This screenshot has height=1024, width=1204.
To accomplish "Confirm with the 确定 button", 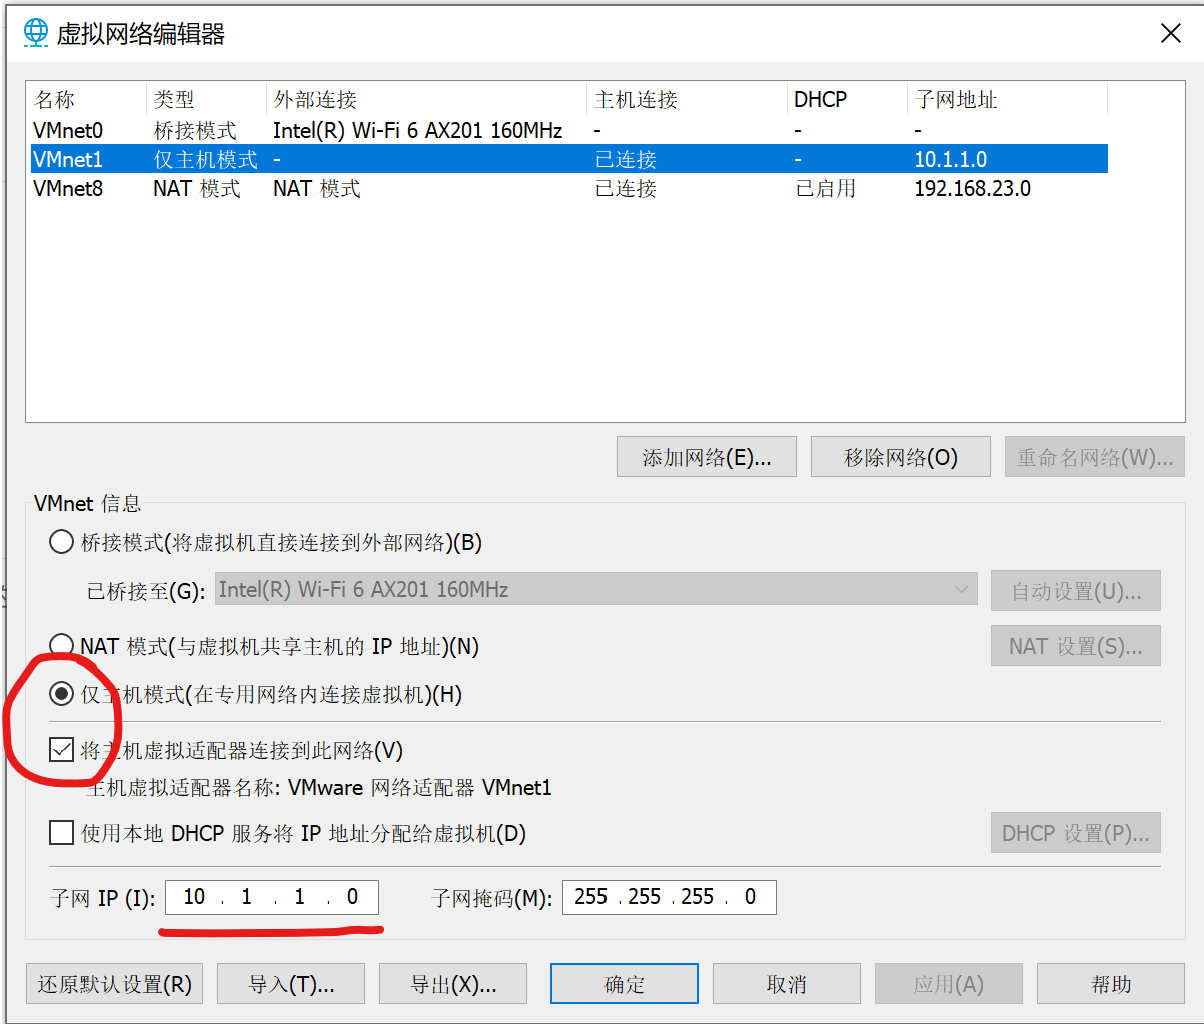I will coord(625,984).
